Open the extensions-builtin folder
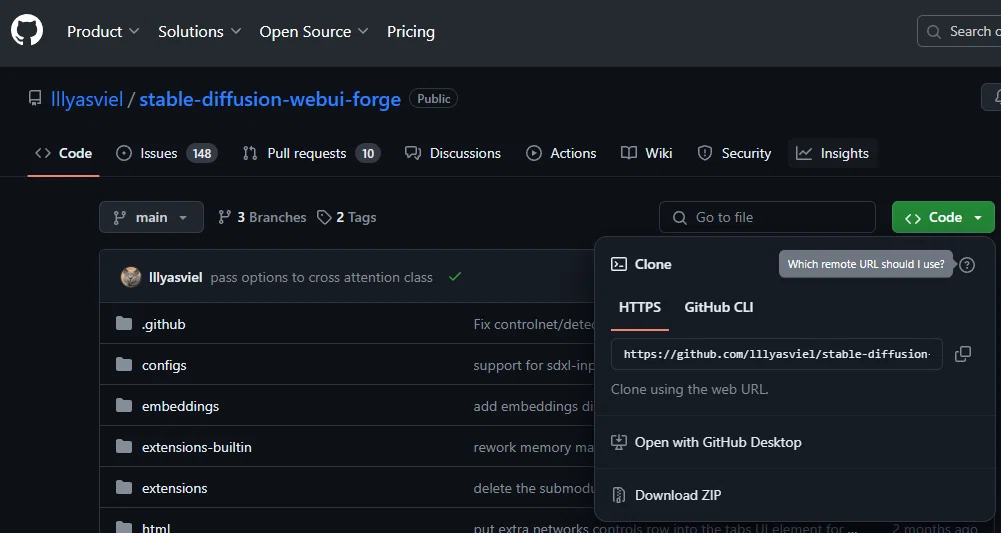 coord(197,447)
